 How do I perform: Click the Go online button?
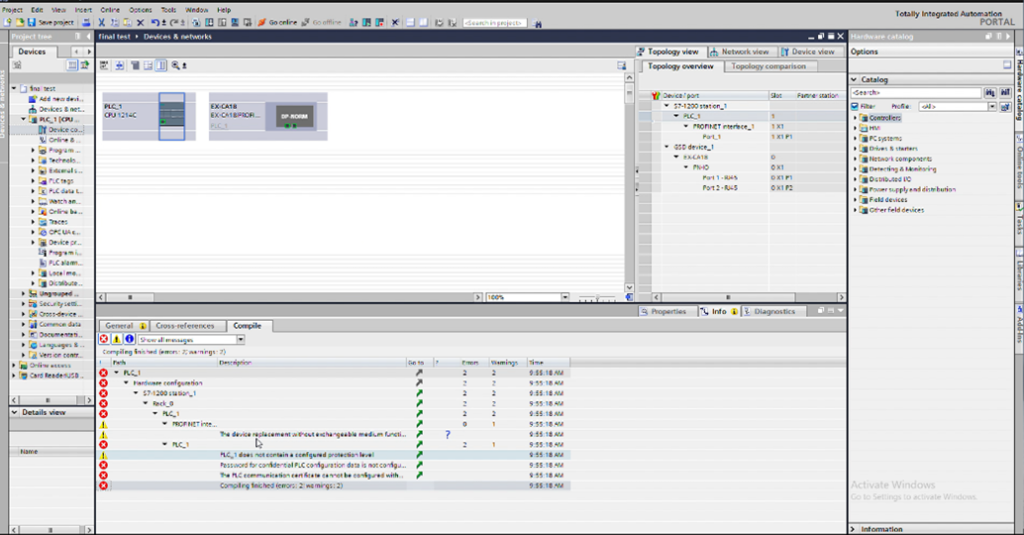point(277,23)
